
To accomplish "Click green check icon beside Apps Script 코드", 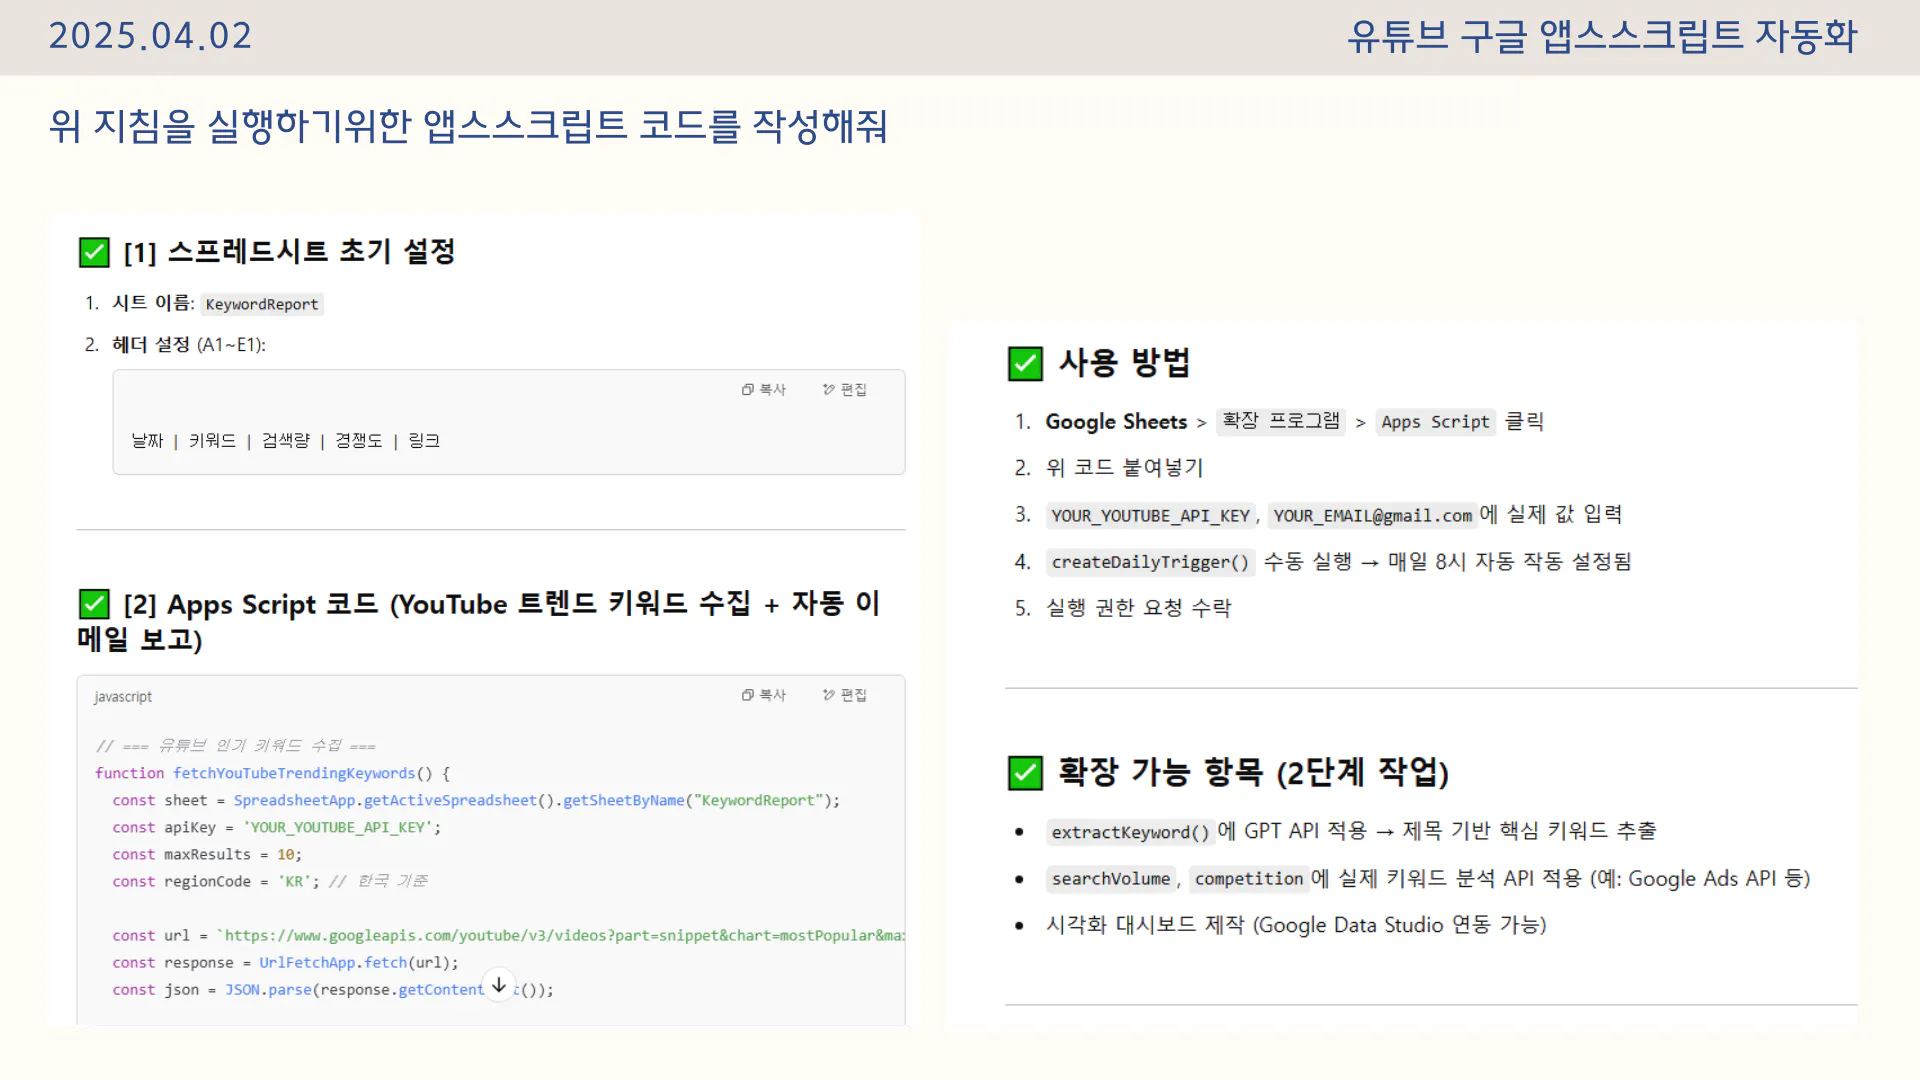I will (94, 604).
